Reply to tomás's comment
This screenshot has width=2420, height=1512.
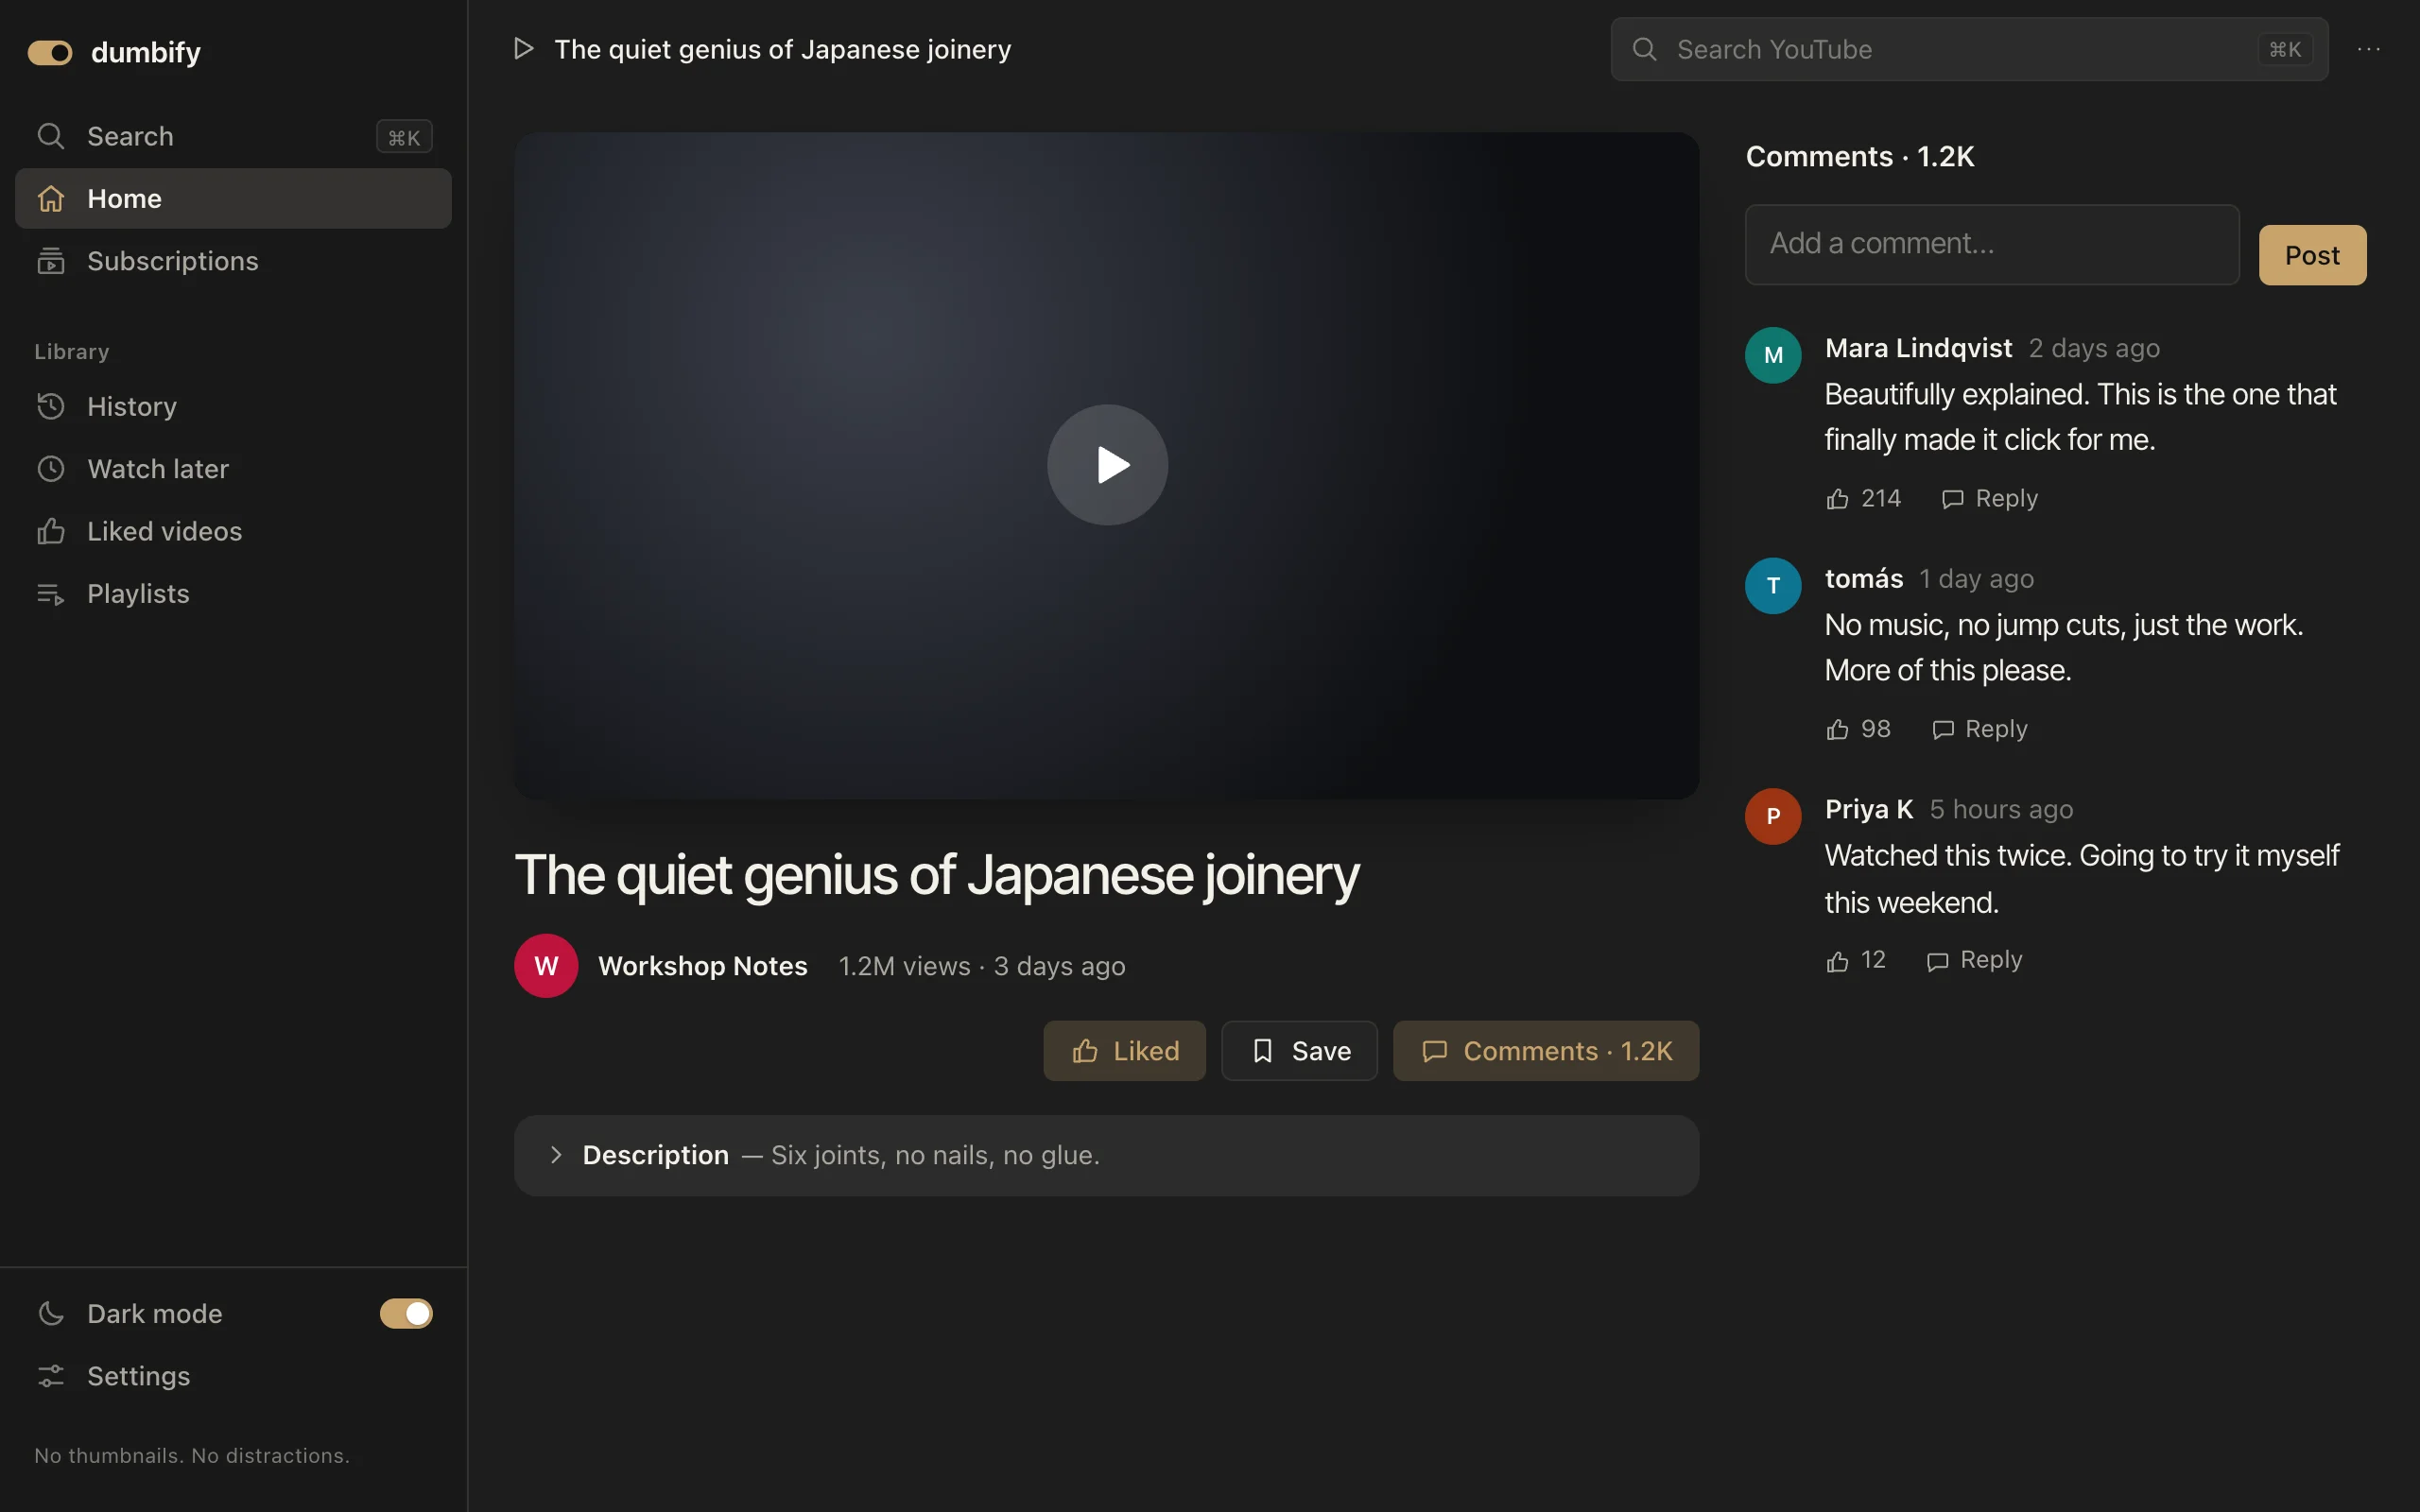[x=1979, y=729]
